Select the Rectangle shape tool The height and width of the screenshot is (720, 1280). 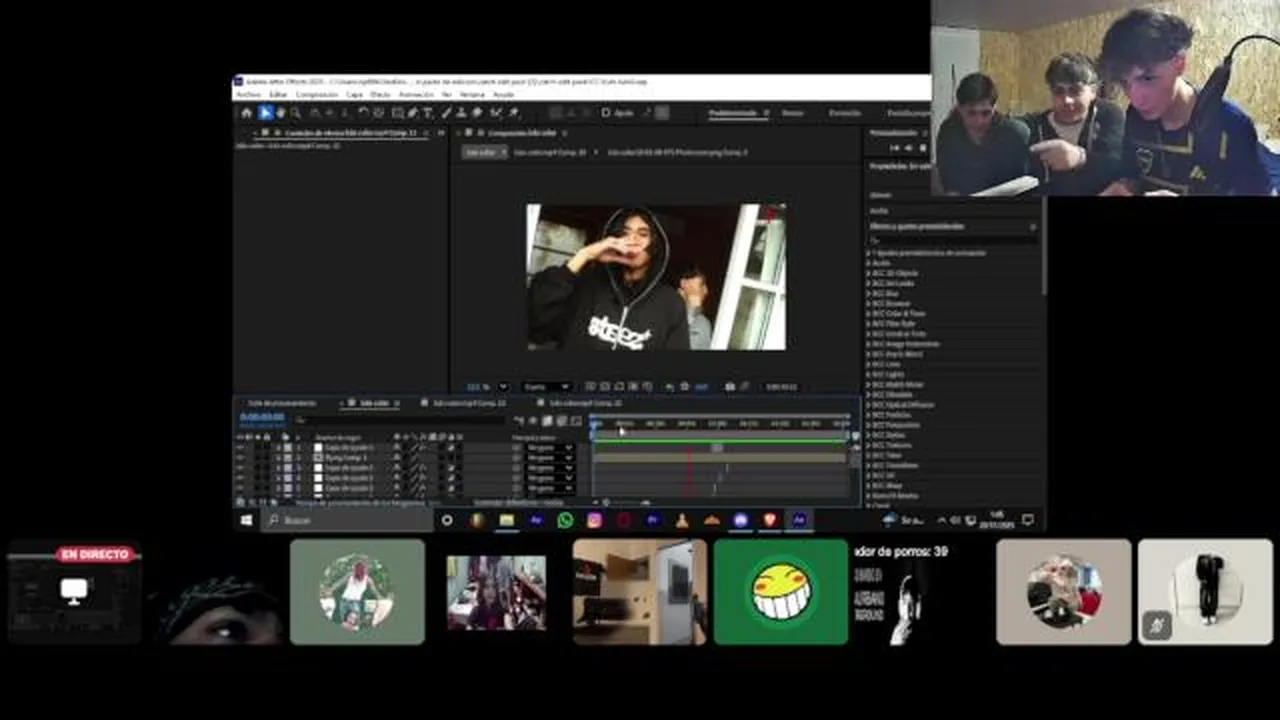[398, 113]
